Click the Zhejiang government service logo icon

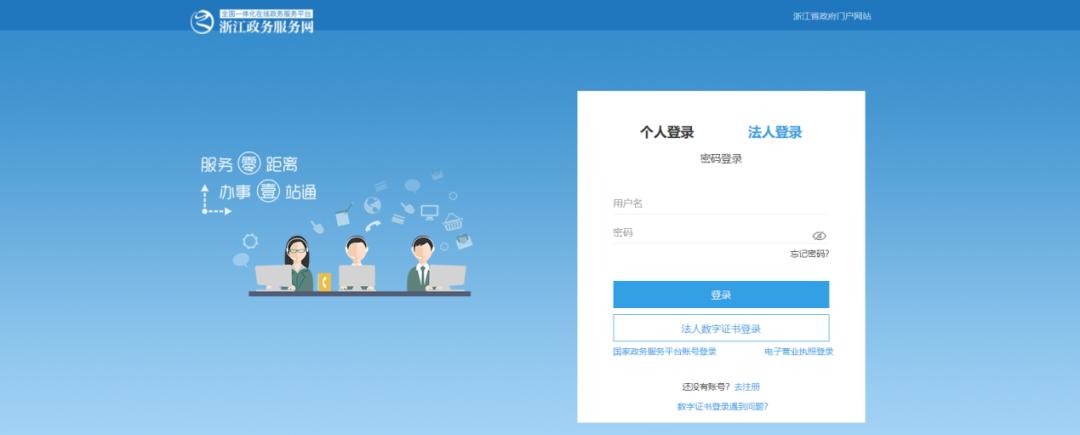[202, 21]
